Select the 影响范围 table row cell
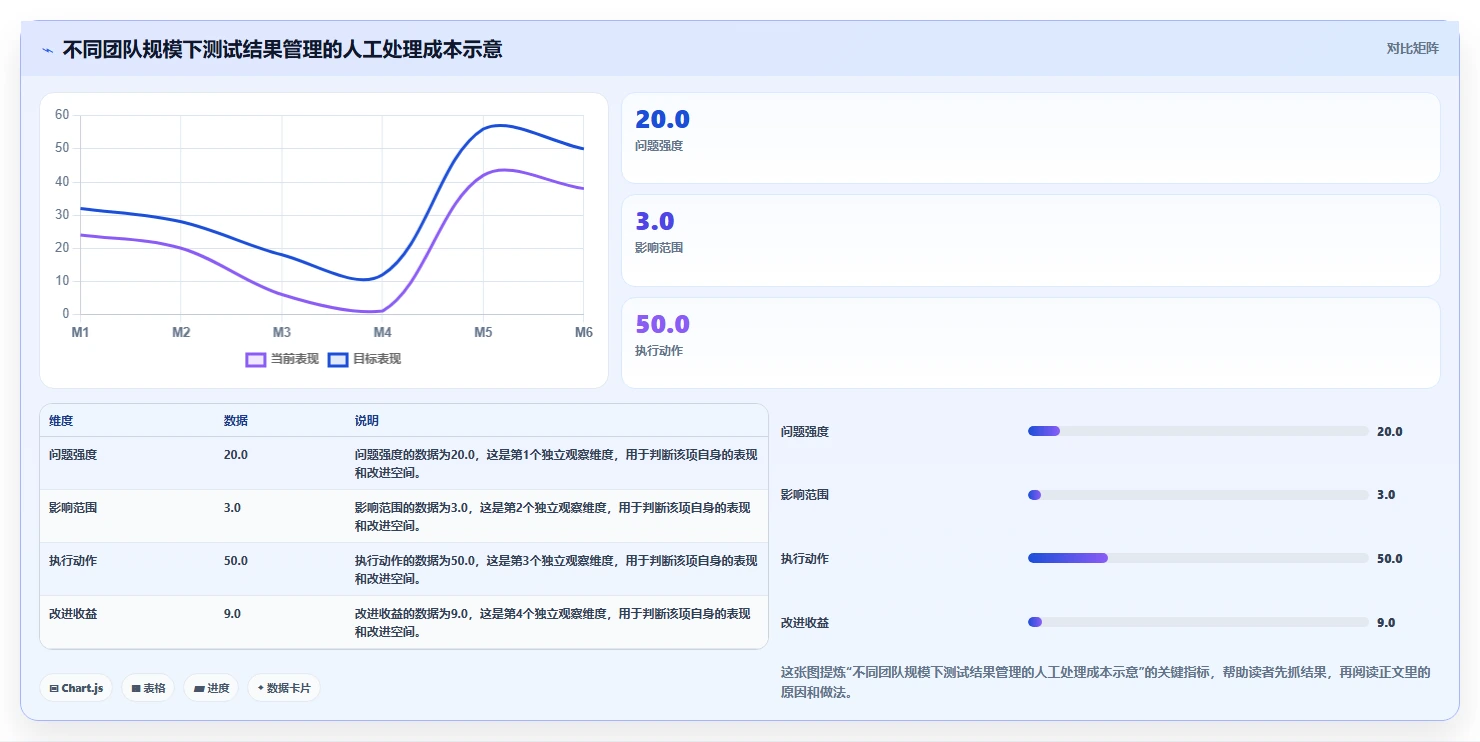The width and height of the screenshot is (1480, 742). point(73,507)
